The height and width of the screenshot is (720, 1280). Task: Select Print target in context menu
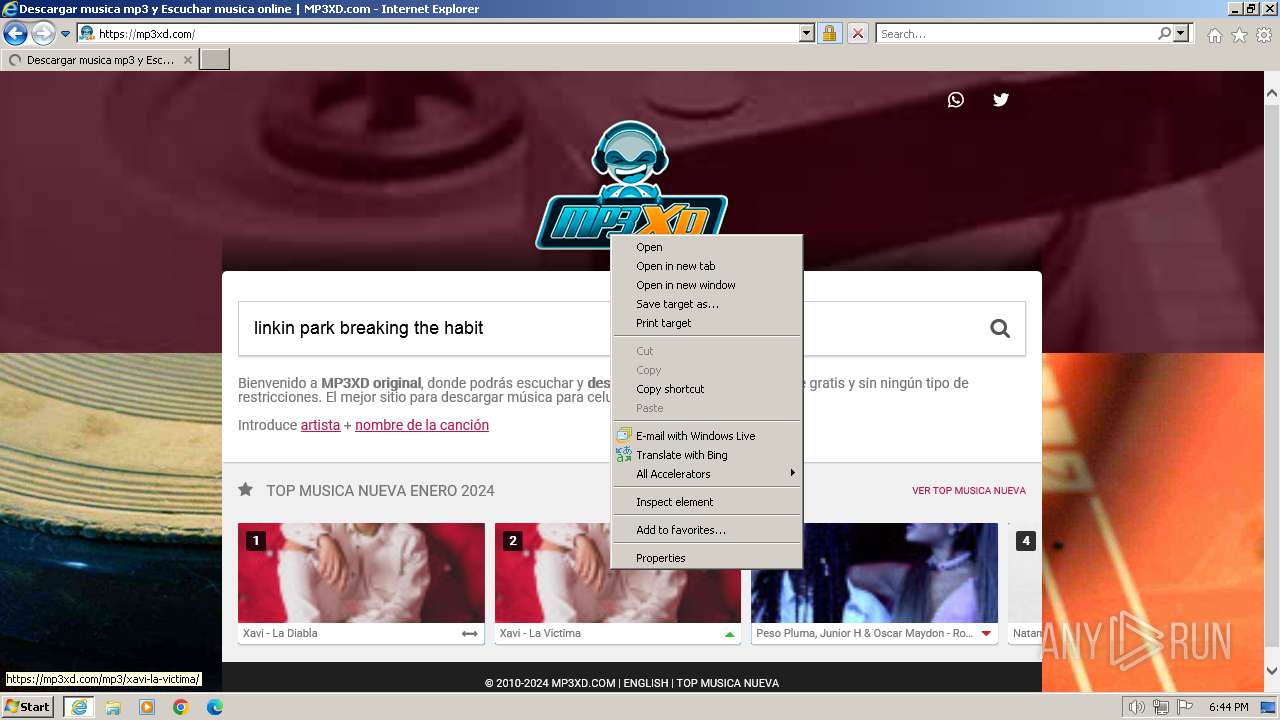[706, 323]
